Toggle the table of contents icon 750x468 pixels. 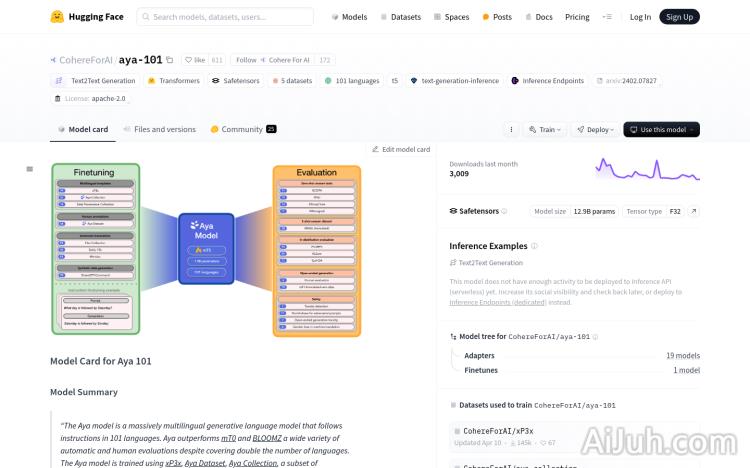pos(30,169)
